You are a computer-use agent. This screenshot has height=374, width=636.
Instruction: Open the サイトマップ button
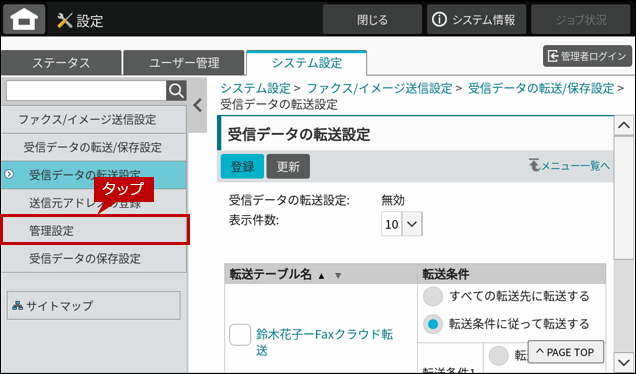pyautogui.click(x=94, y=305)
